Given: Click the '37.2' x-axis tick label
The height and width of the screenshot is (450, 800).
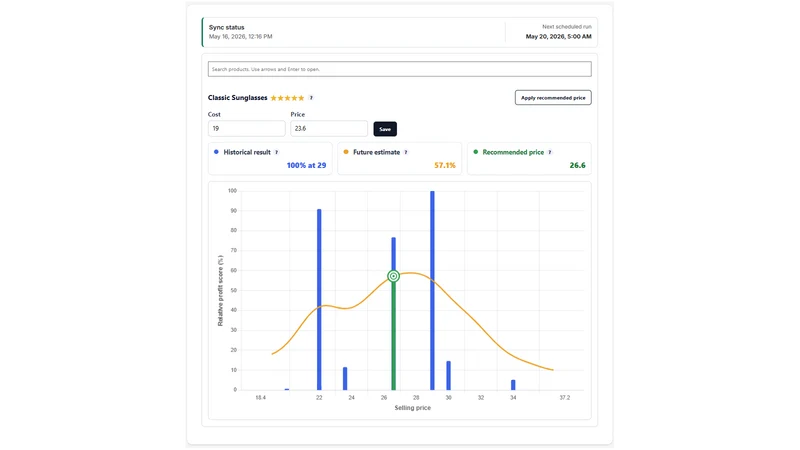Looking at the screenshot, I should coord(564,397).
